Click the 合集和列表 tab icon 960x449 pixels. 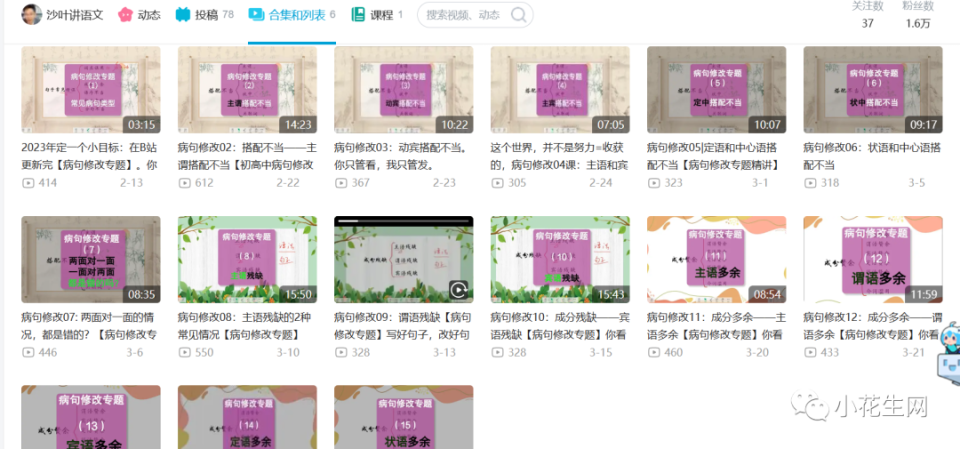coord(256,15)
